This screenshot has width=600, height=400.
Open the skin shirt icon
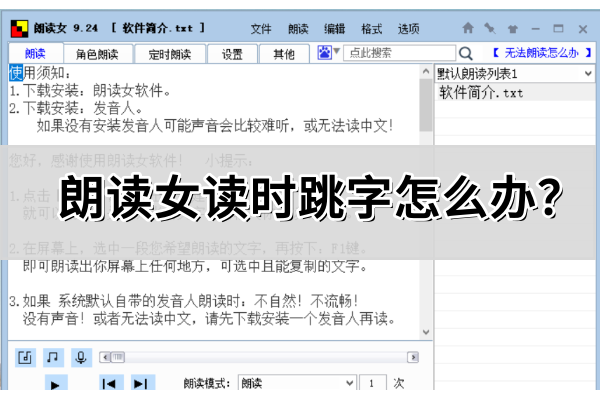tap(513, 29)
